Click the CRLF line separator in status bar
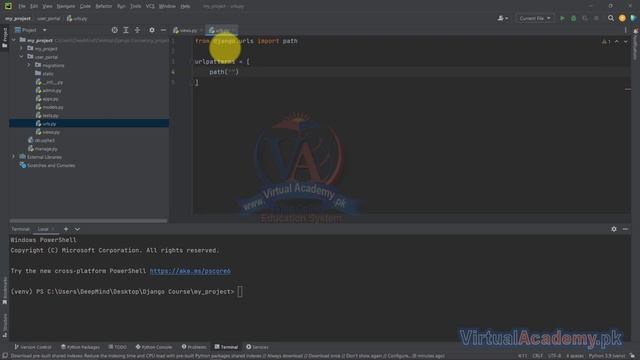 537,356
